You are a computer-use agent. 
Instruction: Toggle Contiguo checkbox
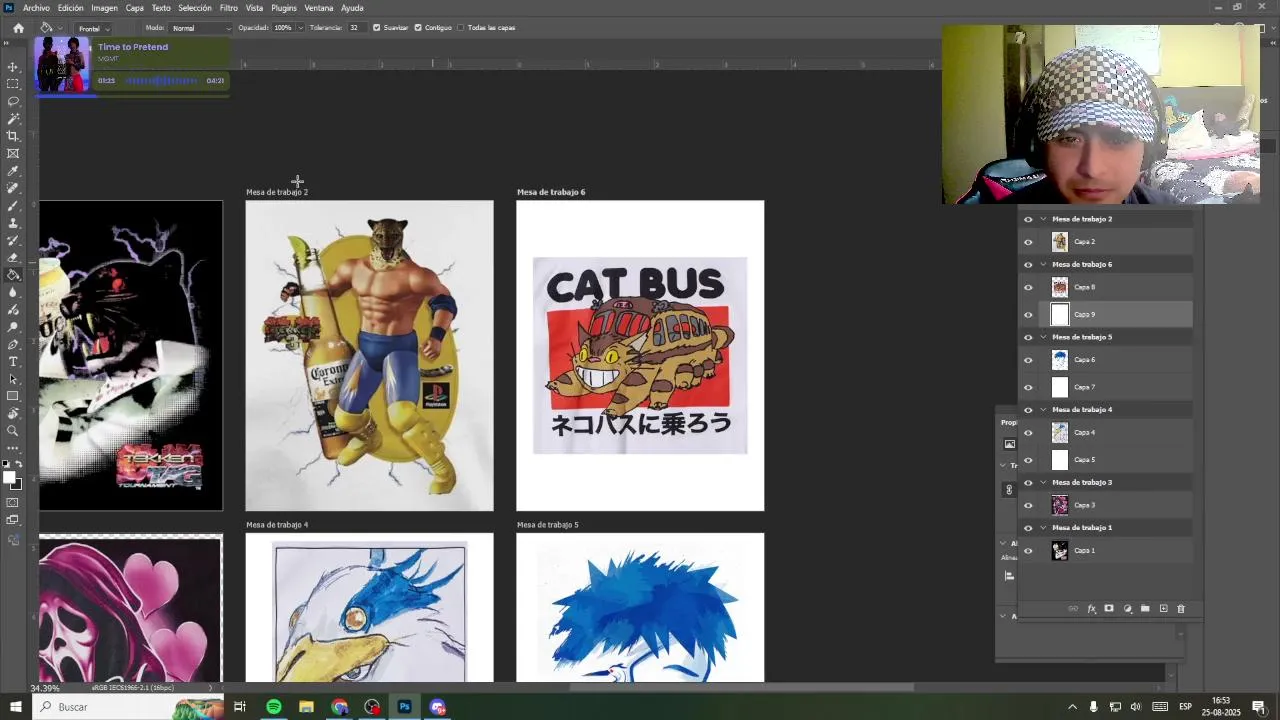point(418,28)
